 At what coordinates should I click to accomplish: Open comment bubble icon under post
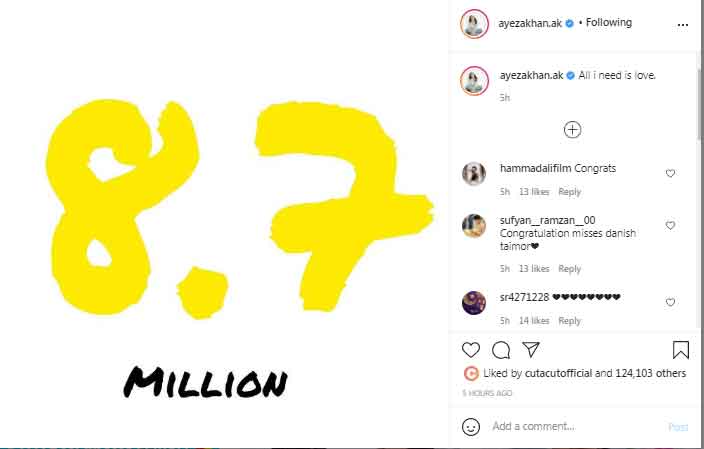coord(501,350)
